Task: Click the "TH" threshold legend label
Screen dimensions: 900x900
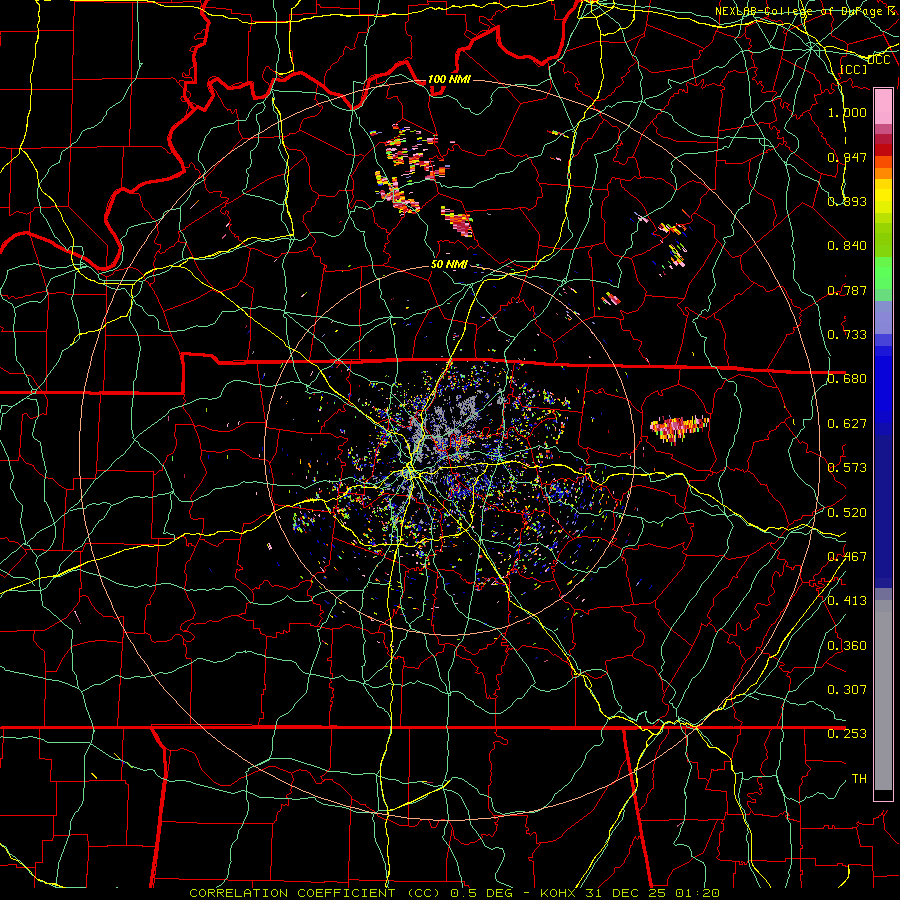Action: point(859,779)
